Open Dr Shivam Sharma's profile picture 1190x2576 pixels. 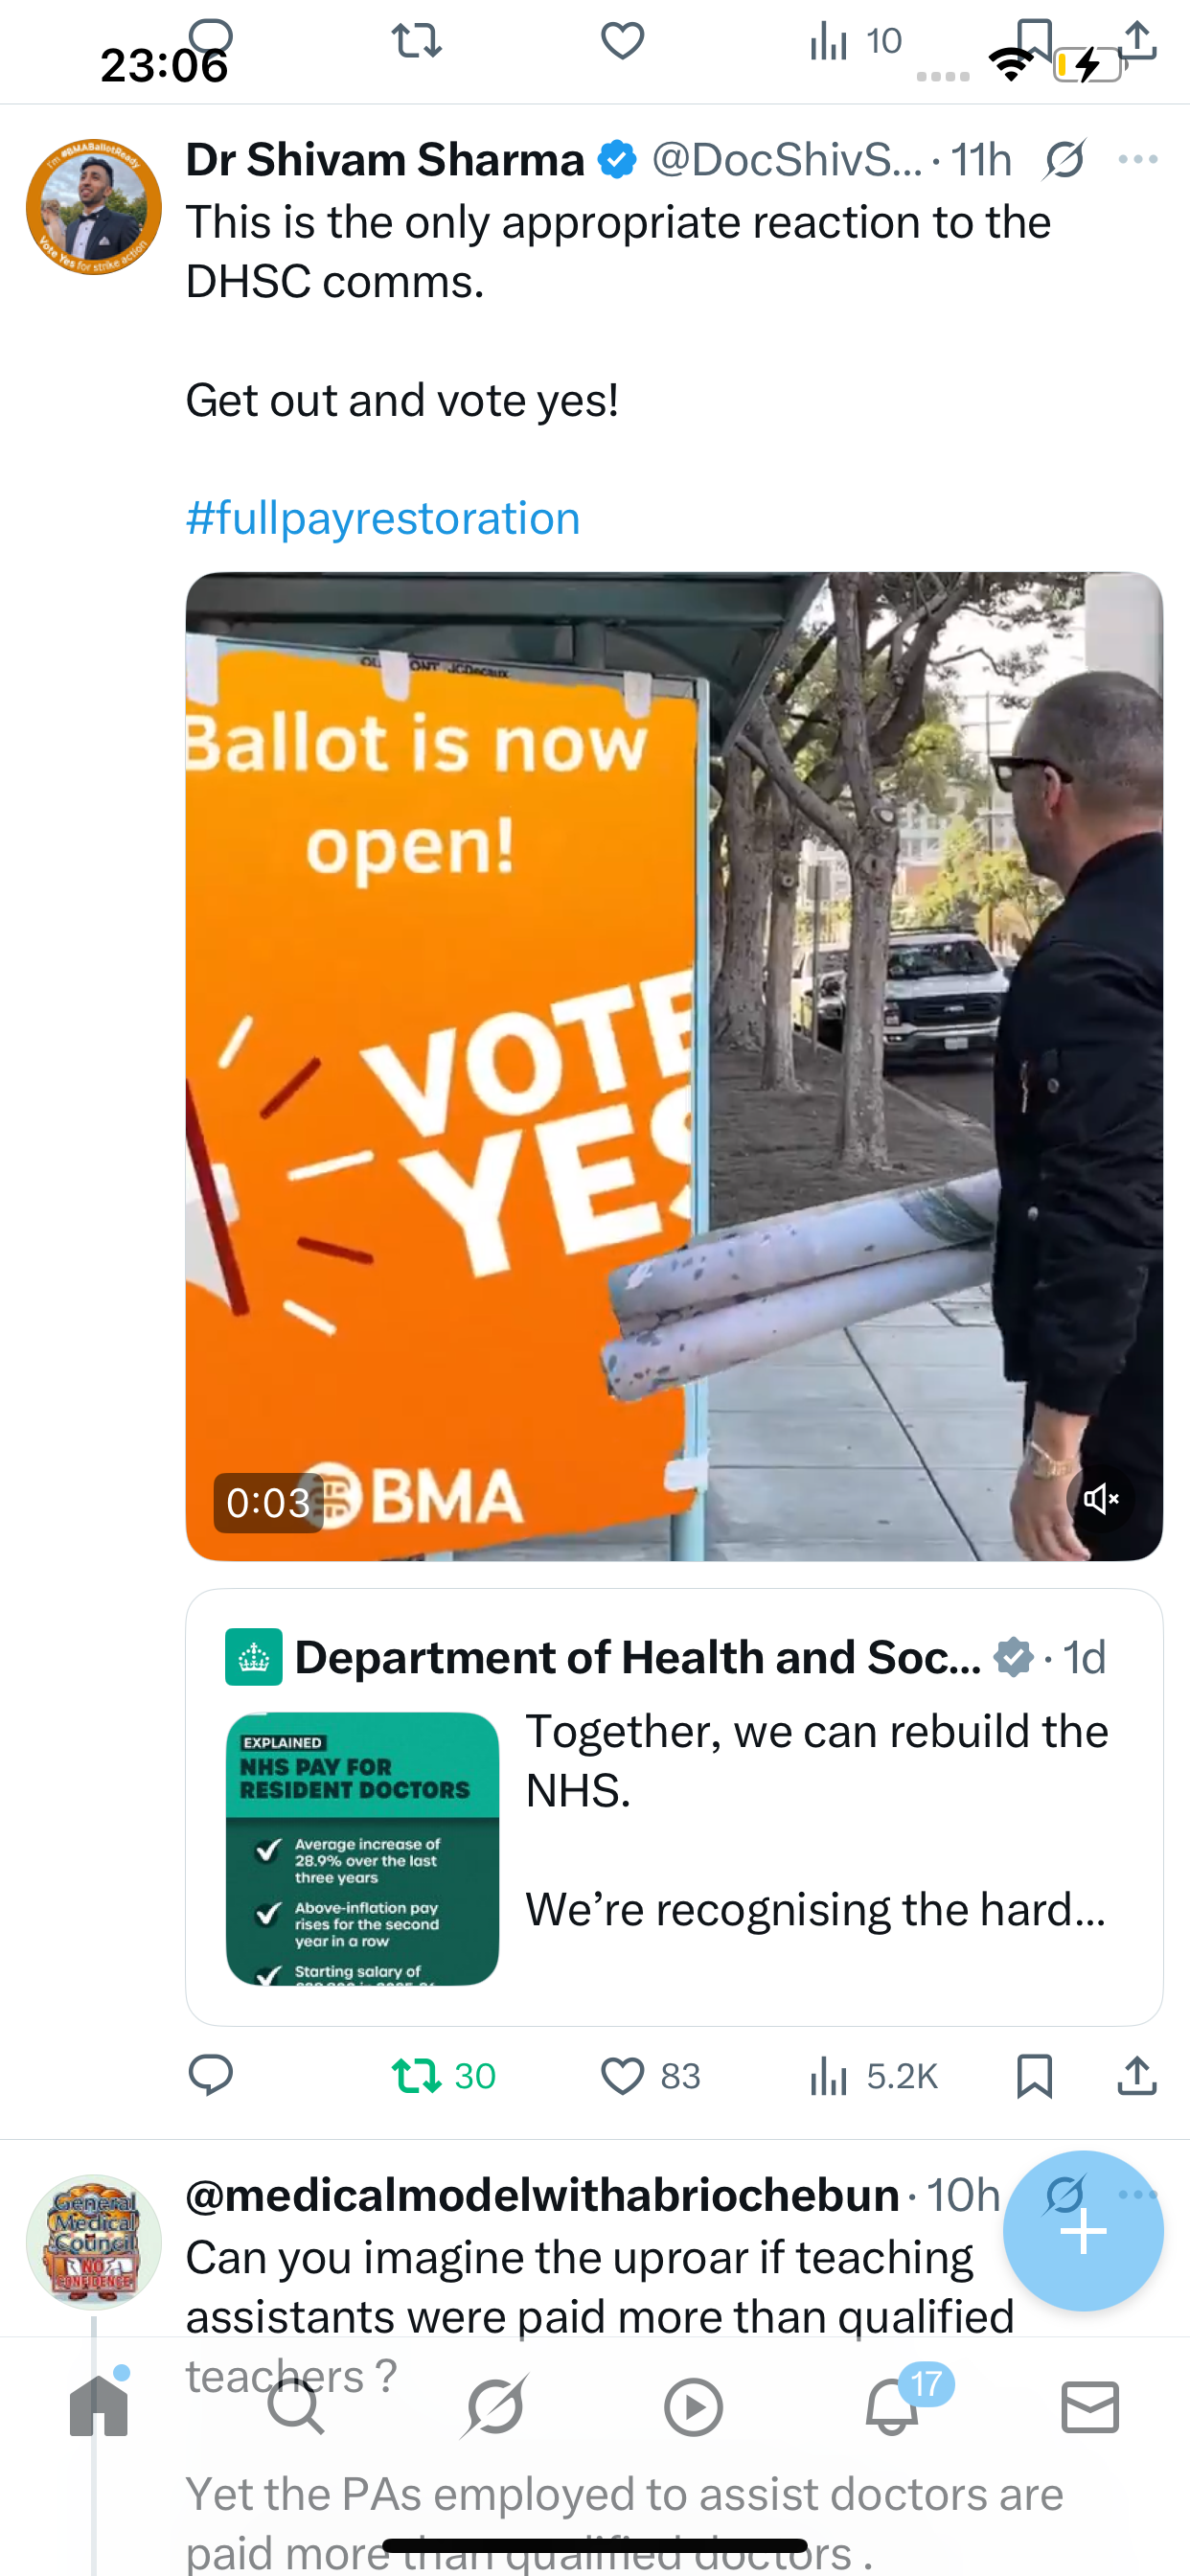94,207
